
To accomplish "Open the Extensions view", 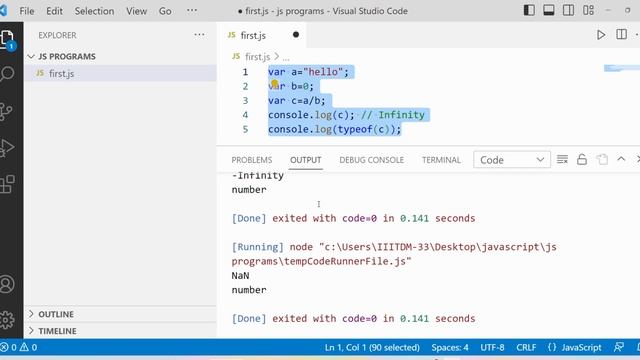I will click(x=7, y=184).
